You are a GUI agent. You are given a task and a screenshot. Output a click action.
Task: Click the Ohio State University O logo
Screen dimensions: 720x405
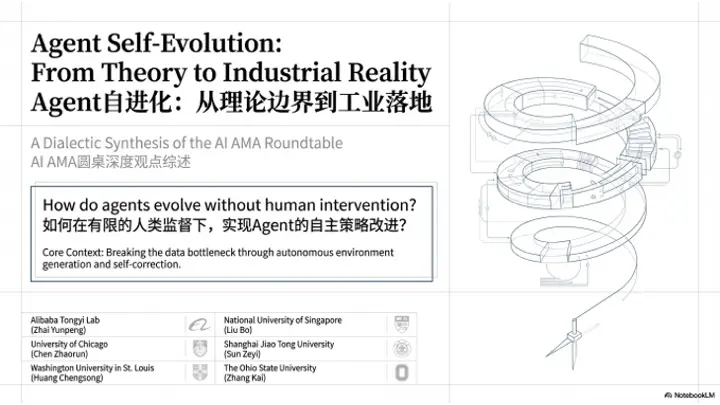pos(401,373)
